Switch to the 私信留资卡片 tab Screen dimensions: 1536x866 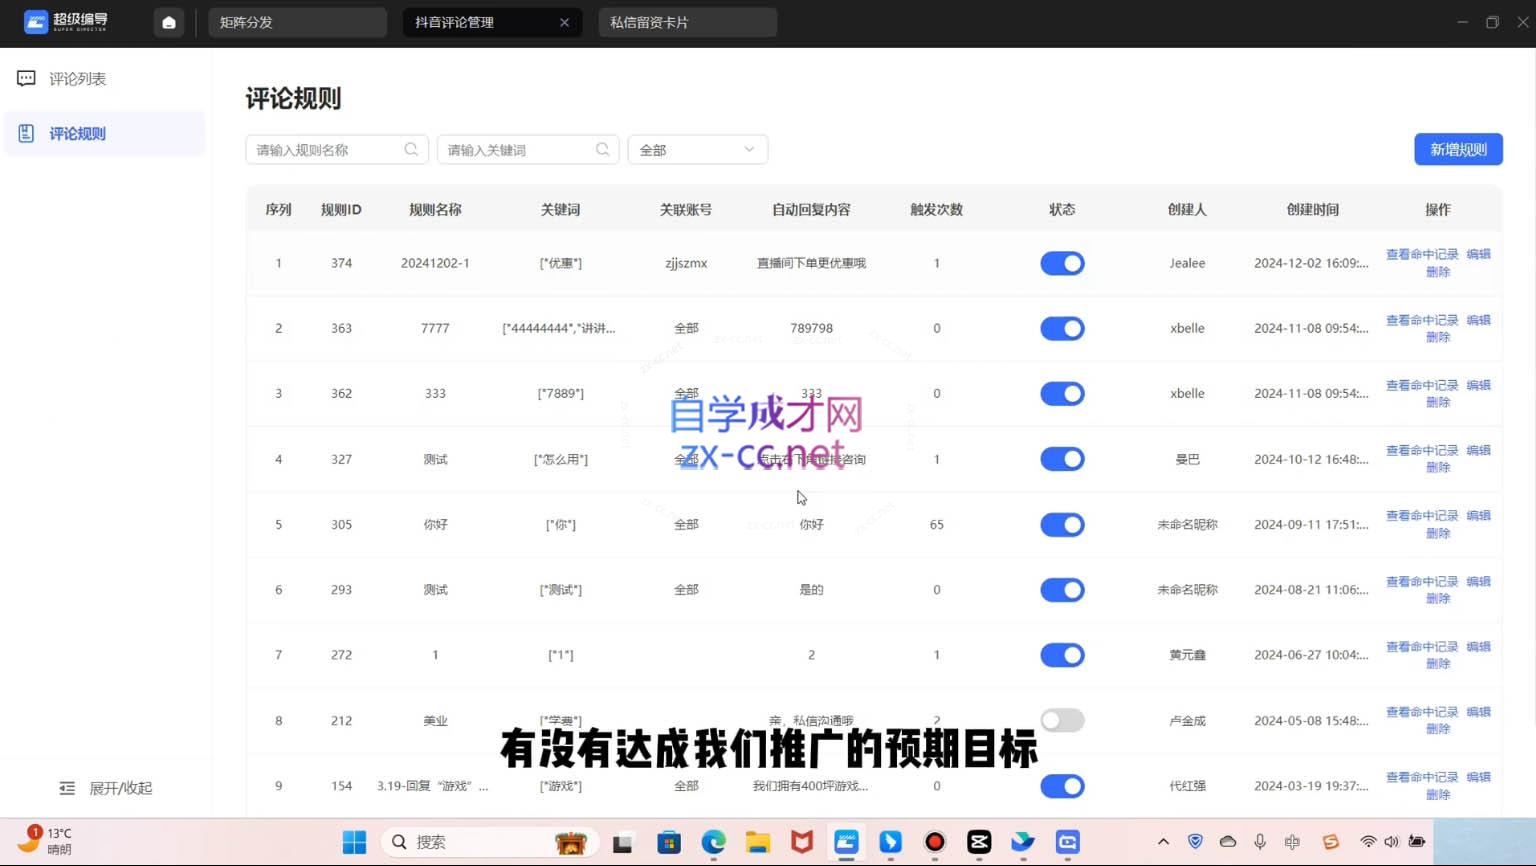687,22
